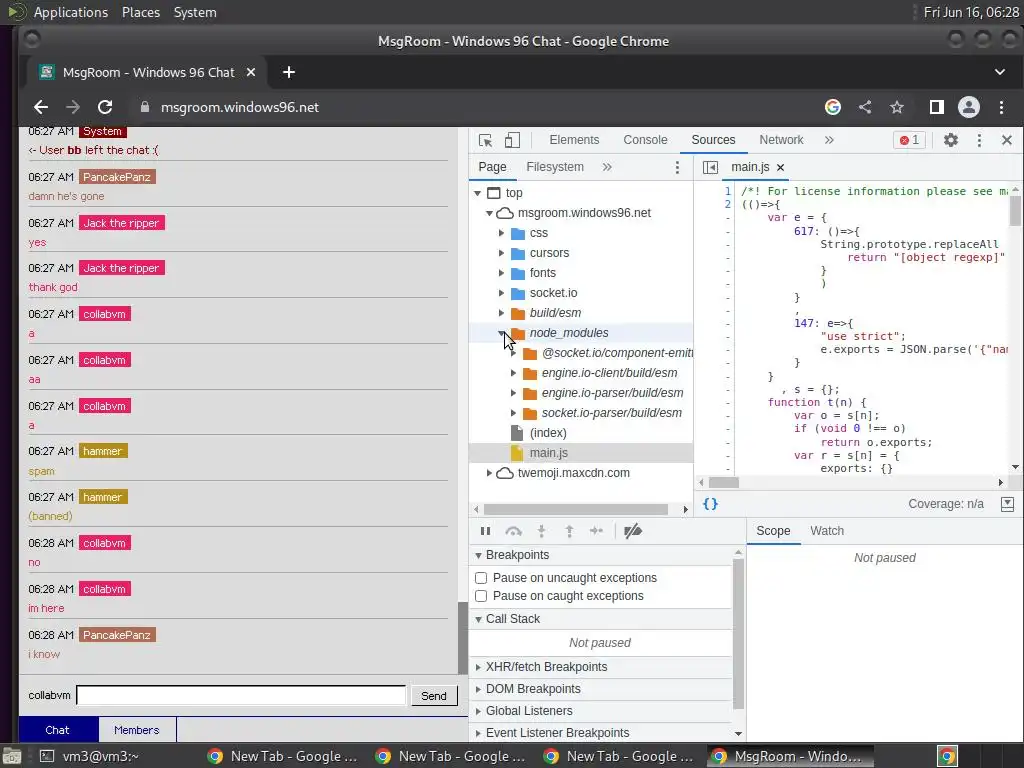The image size is (1024, 768).
Task: Open DevTools settings gear
Action: [951, 140]
